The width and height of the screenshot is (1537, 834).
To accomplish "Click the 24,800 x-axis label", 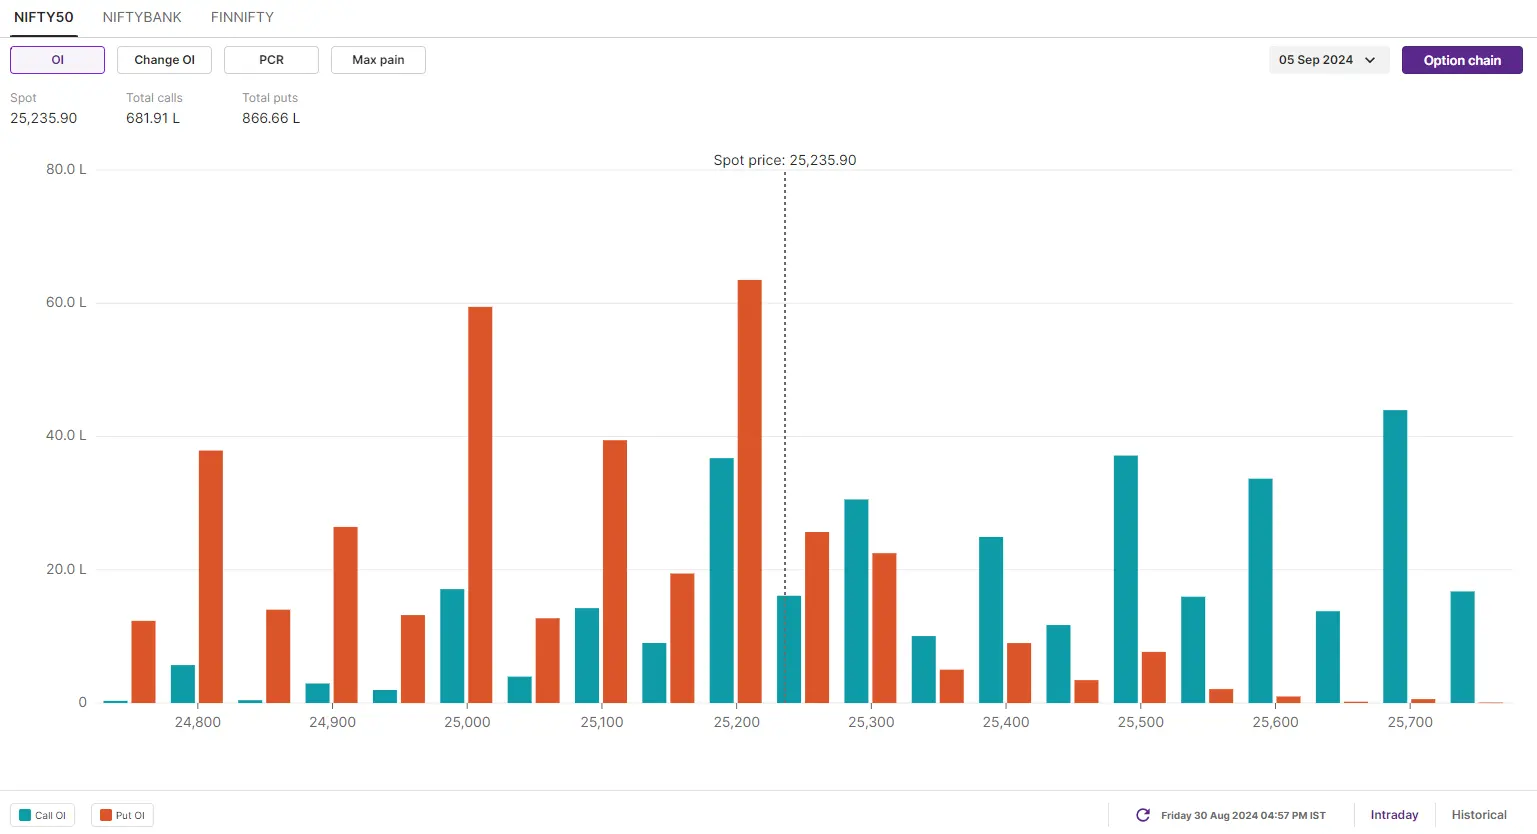I will [x=198, y=722].
